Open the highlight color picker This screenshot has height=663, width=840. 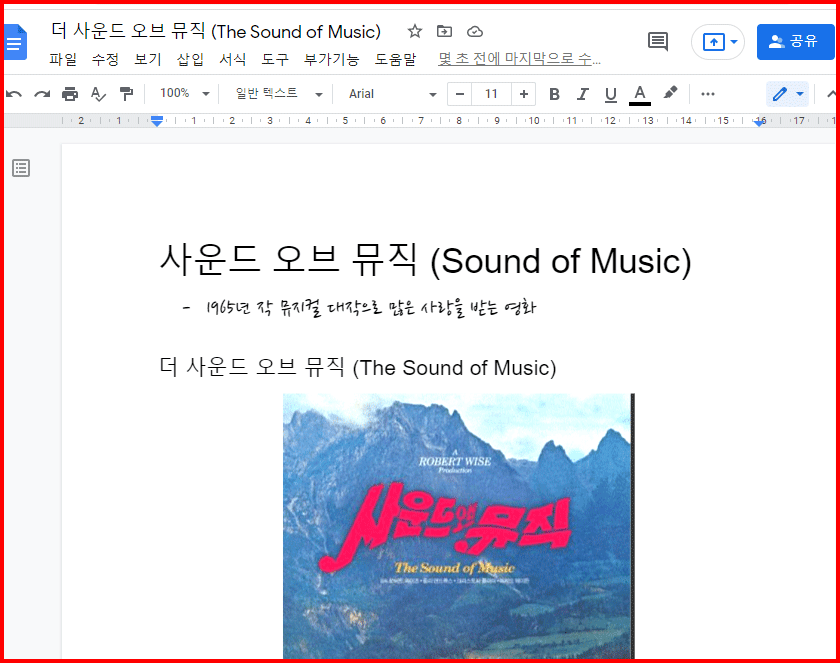[670, 93]
